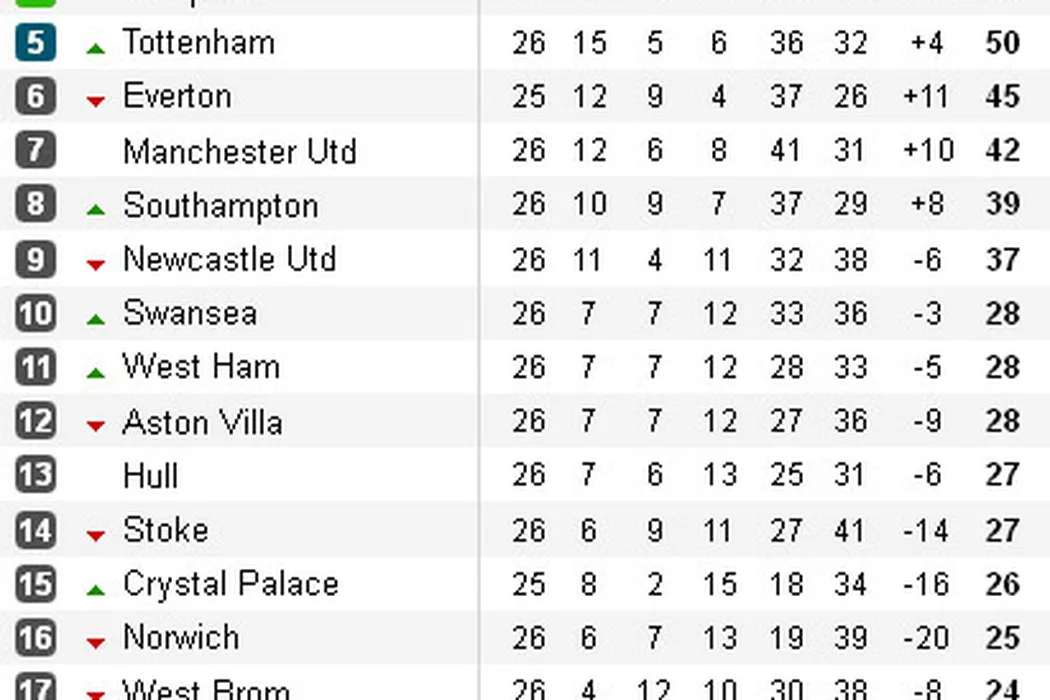Click Southampton's +8 goal difference
The image size is (1050, 700).
[x=926, y=204]
